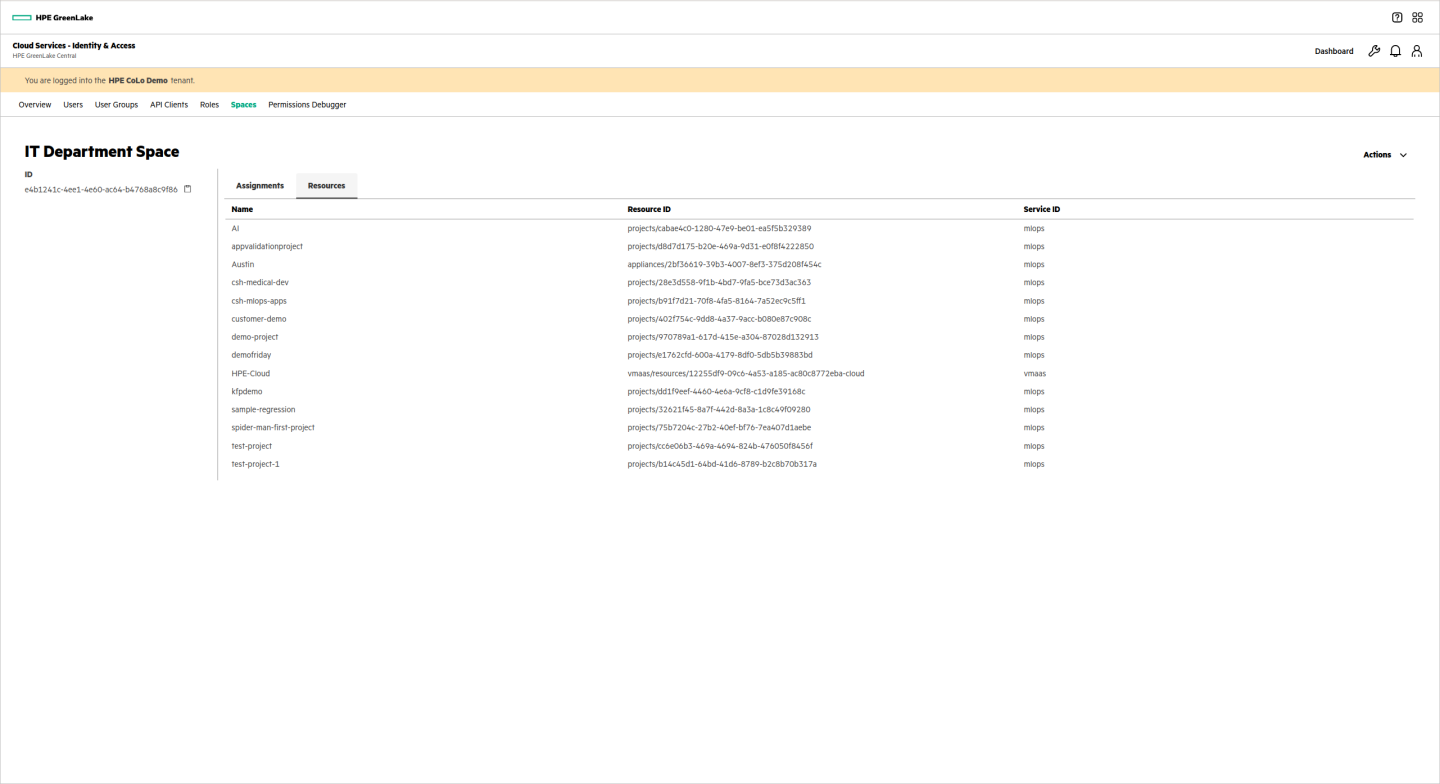Viewport: 1440px width, 784px height.
Task: Expand the Actions dropdown menu
Action: coord(1385,155)
